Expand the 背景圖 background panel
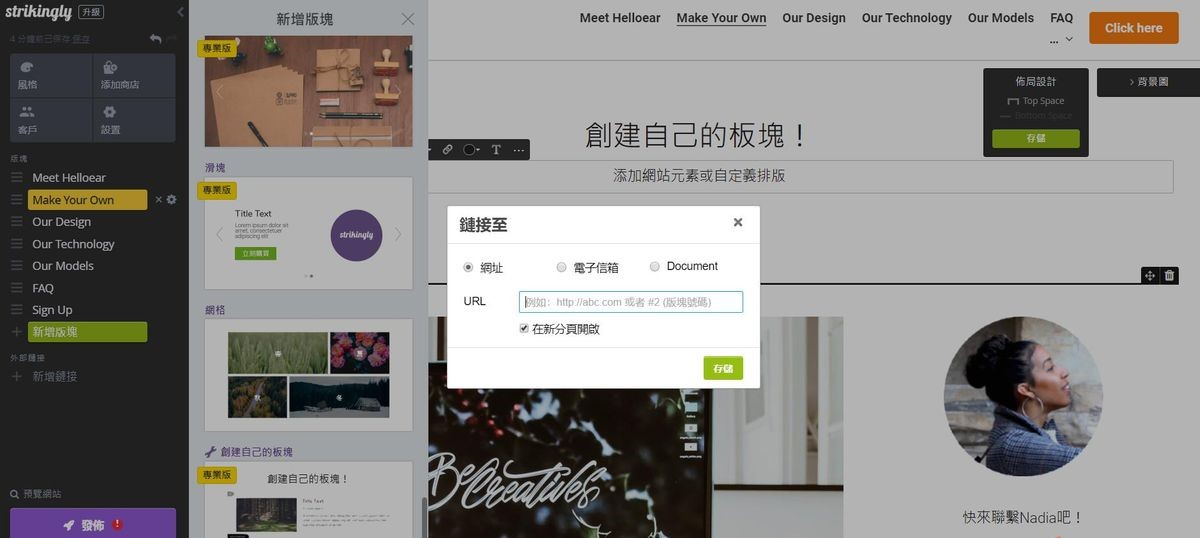Image resolution: width=1200 pixels, height=538 pixels. click(x=1148, y=82)
